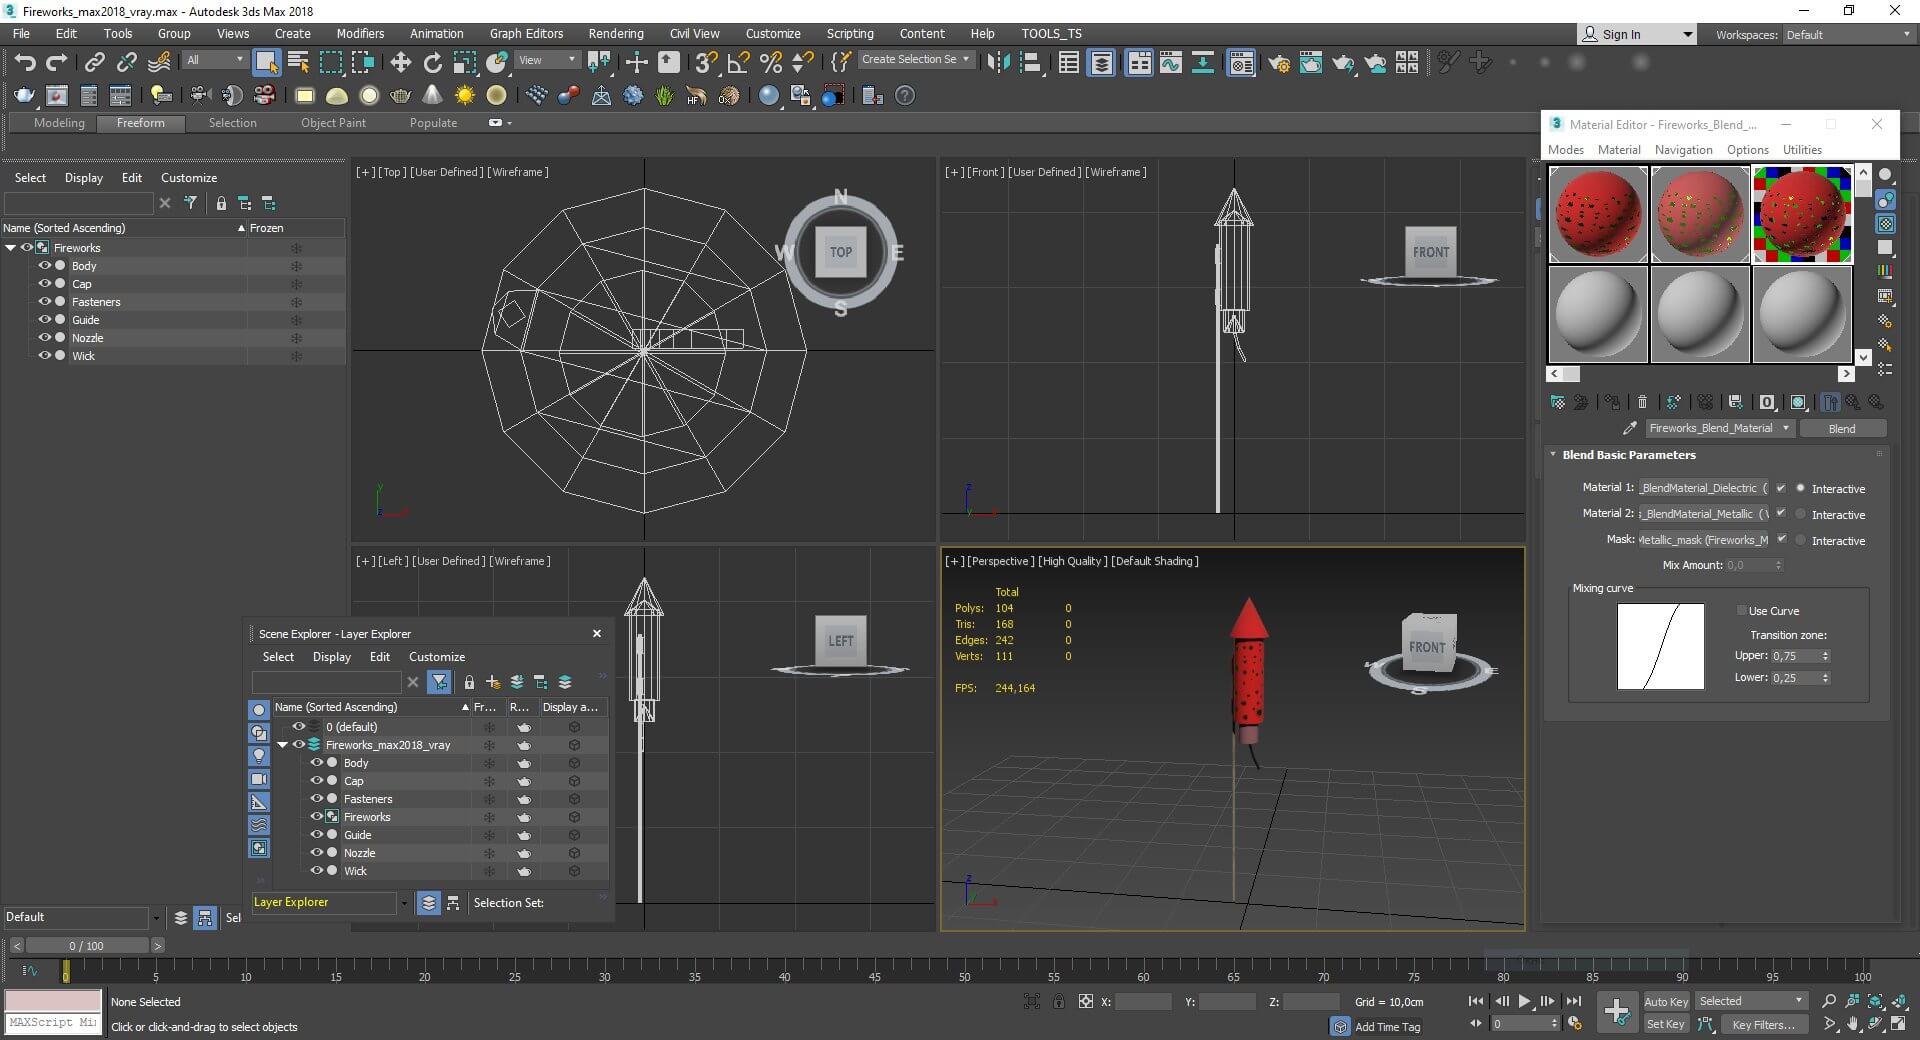Click the Blend material type button
The image size is (1920, 1040).
(1841, 428)
